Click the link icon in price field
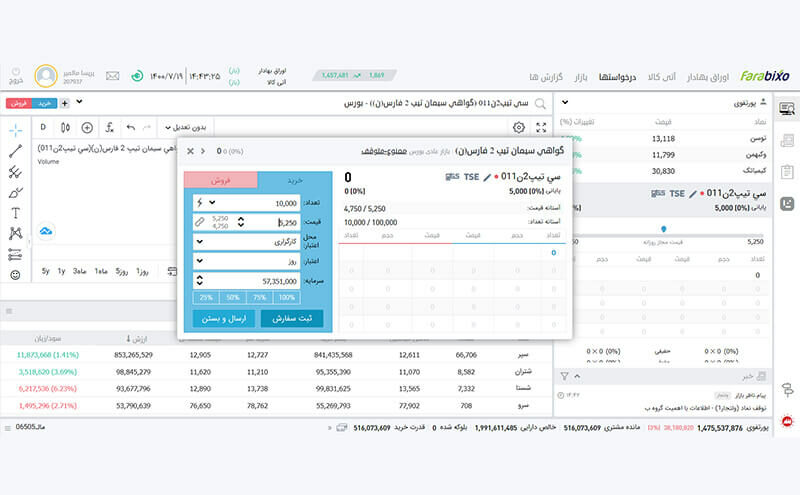This screenshot has height=495, width=800. click(199, 222)
